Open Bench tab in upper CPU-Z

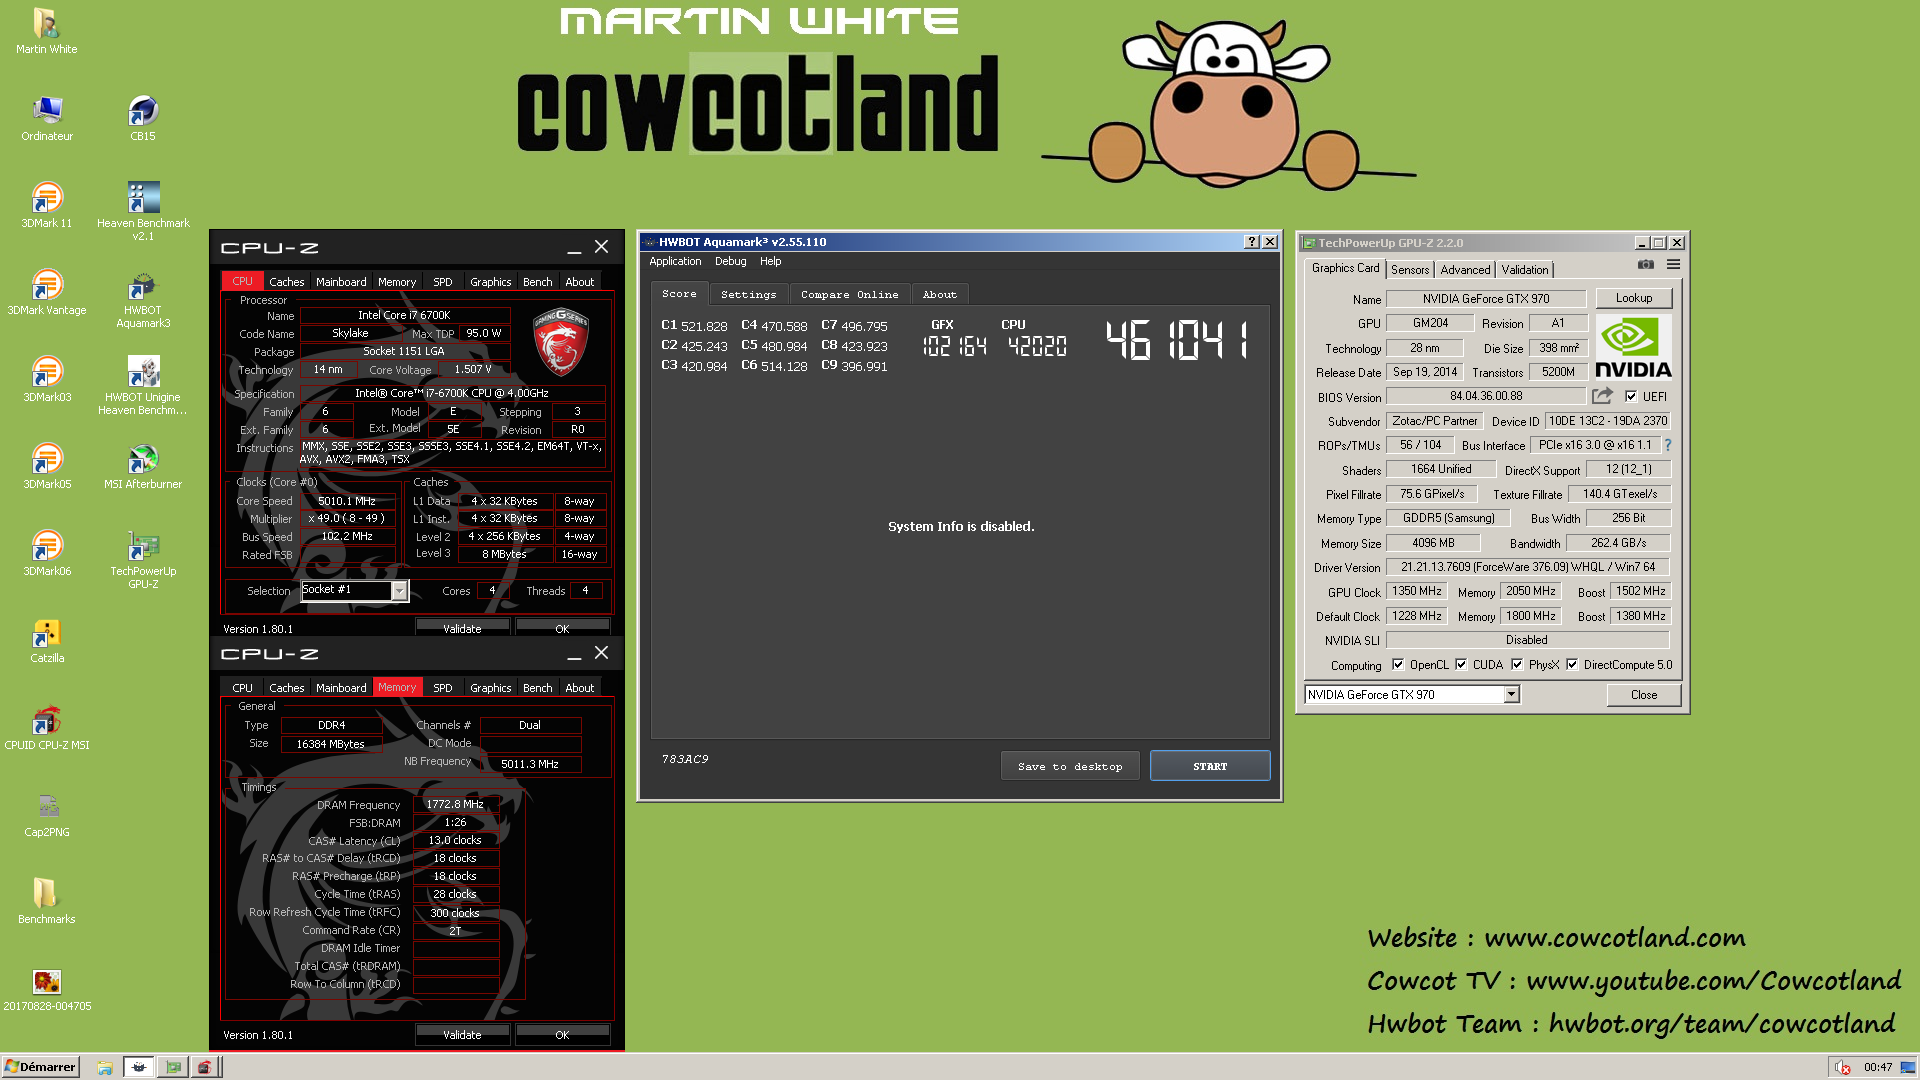pos(538,282)
